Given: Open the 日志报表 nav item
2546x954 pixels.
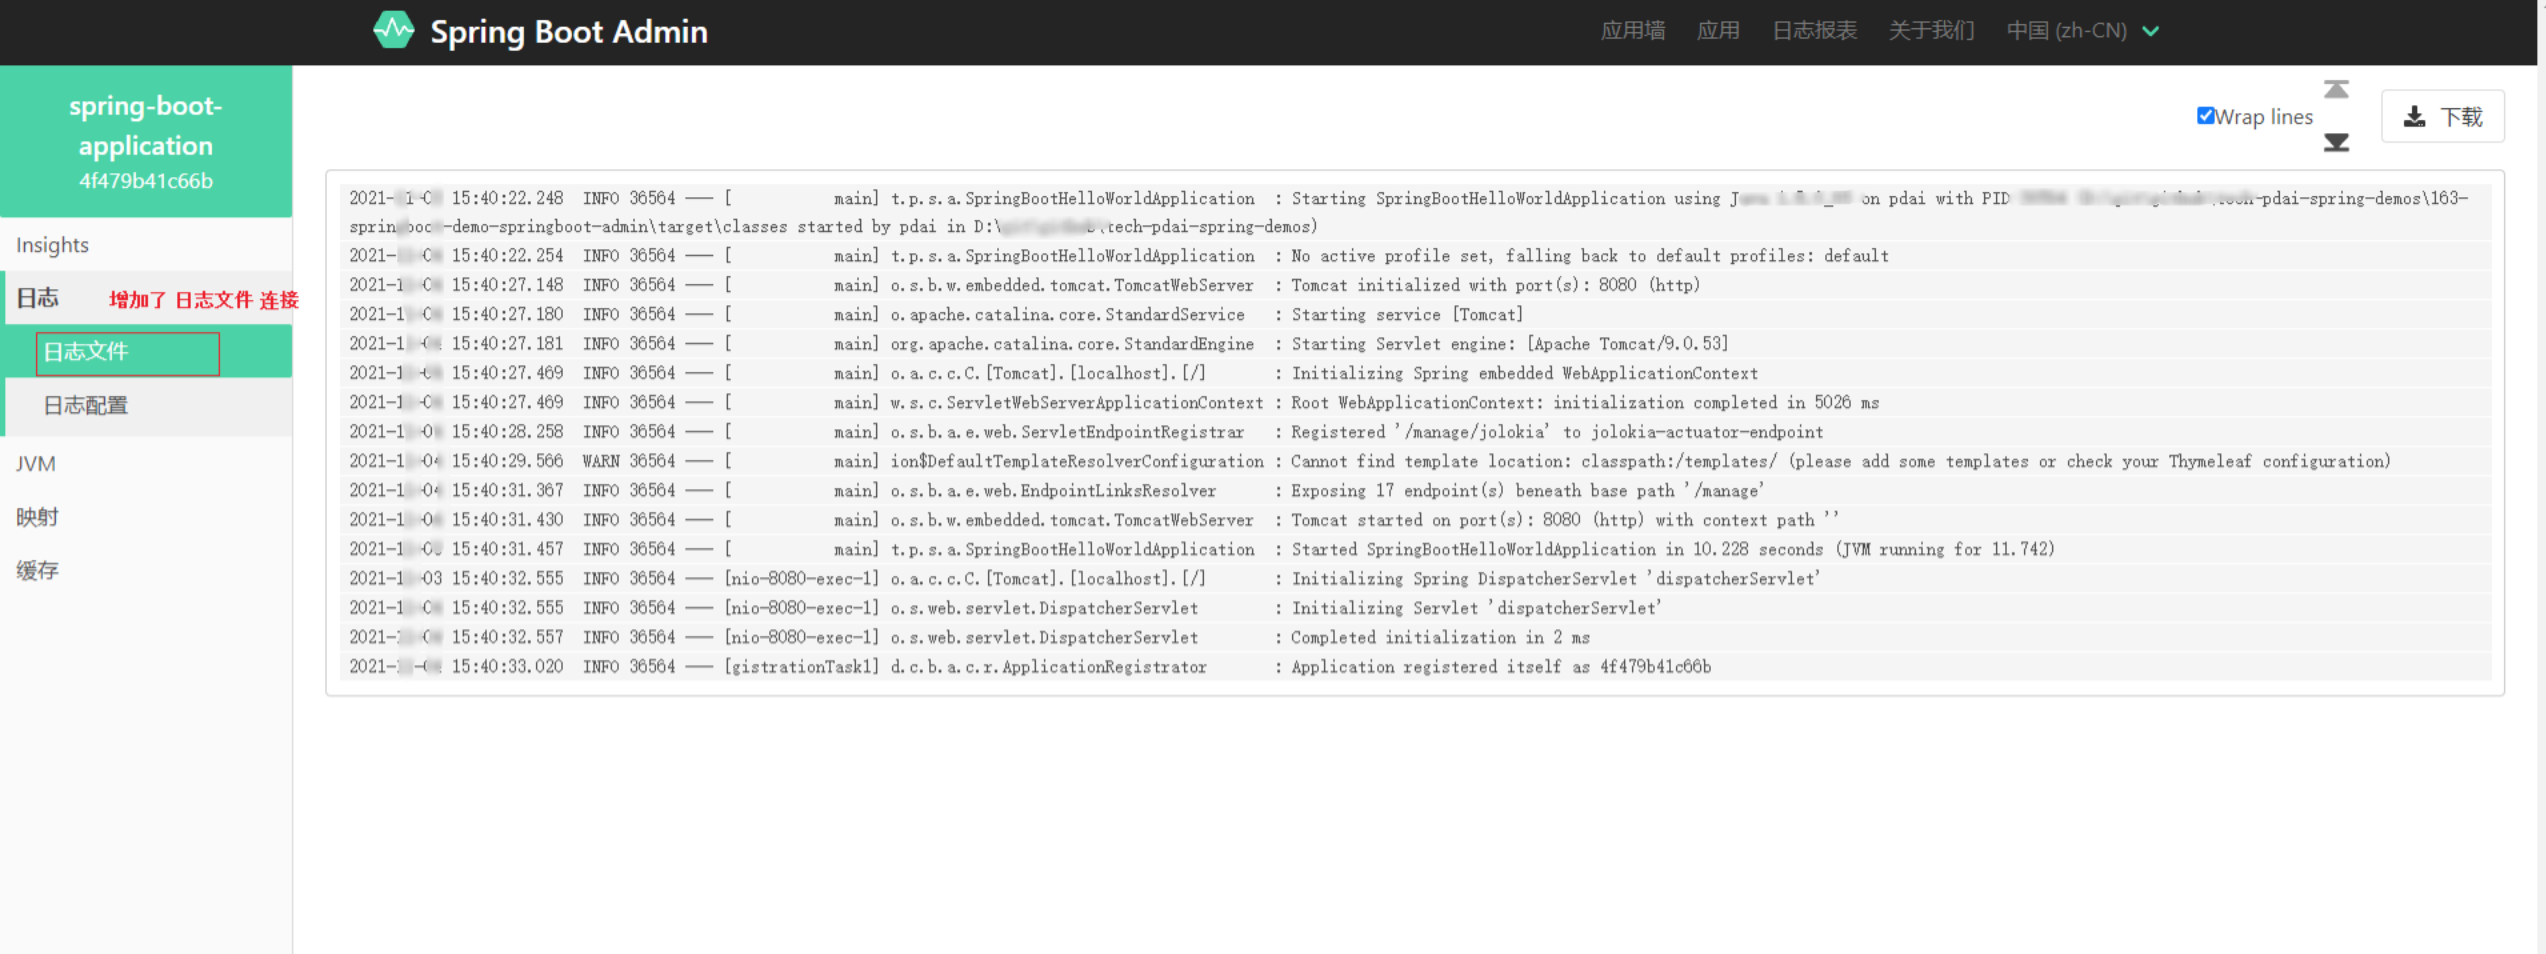Looking at the screenshot, I should coord(1814,31).
